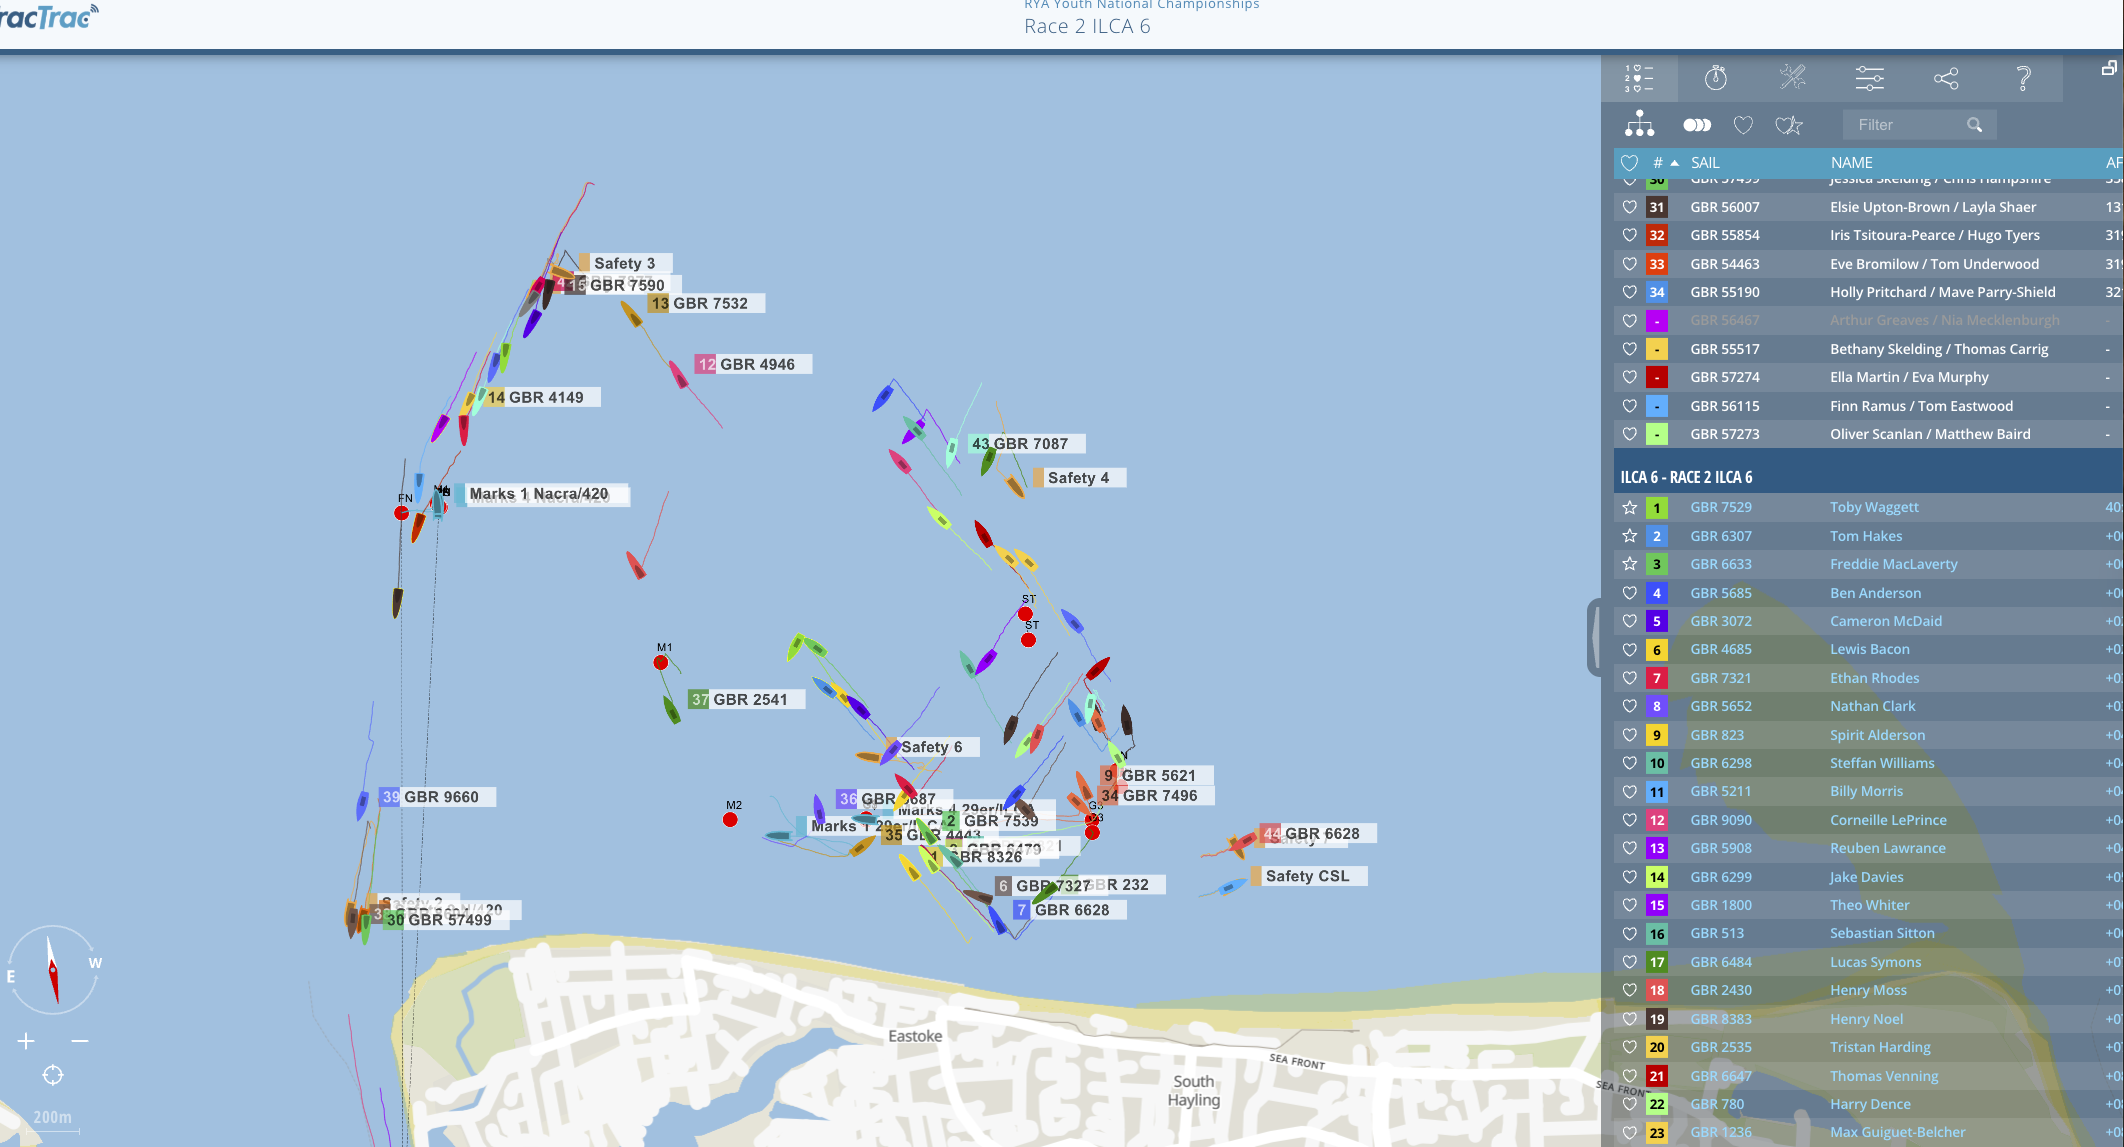The height and width of the screenshot is (1147, 2124).
Task: Show favorites only with heart filter
Action: [1743, 125]
